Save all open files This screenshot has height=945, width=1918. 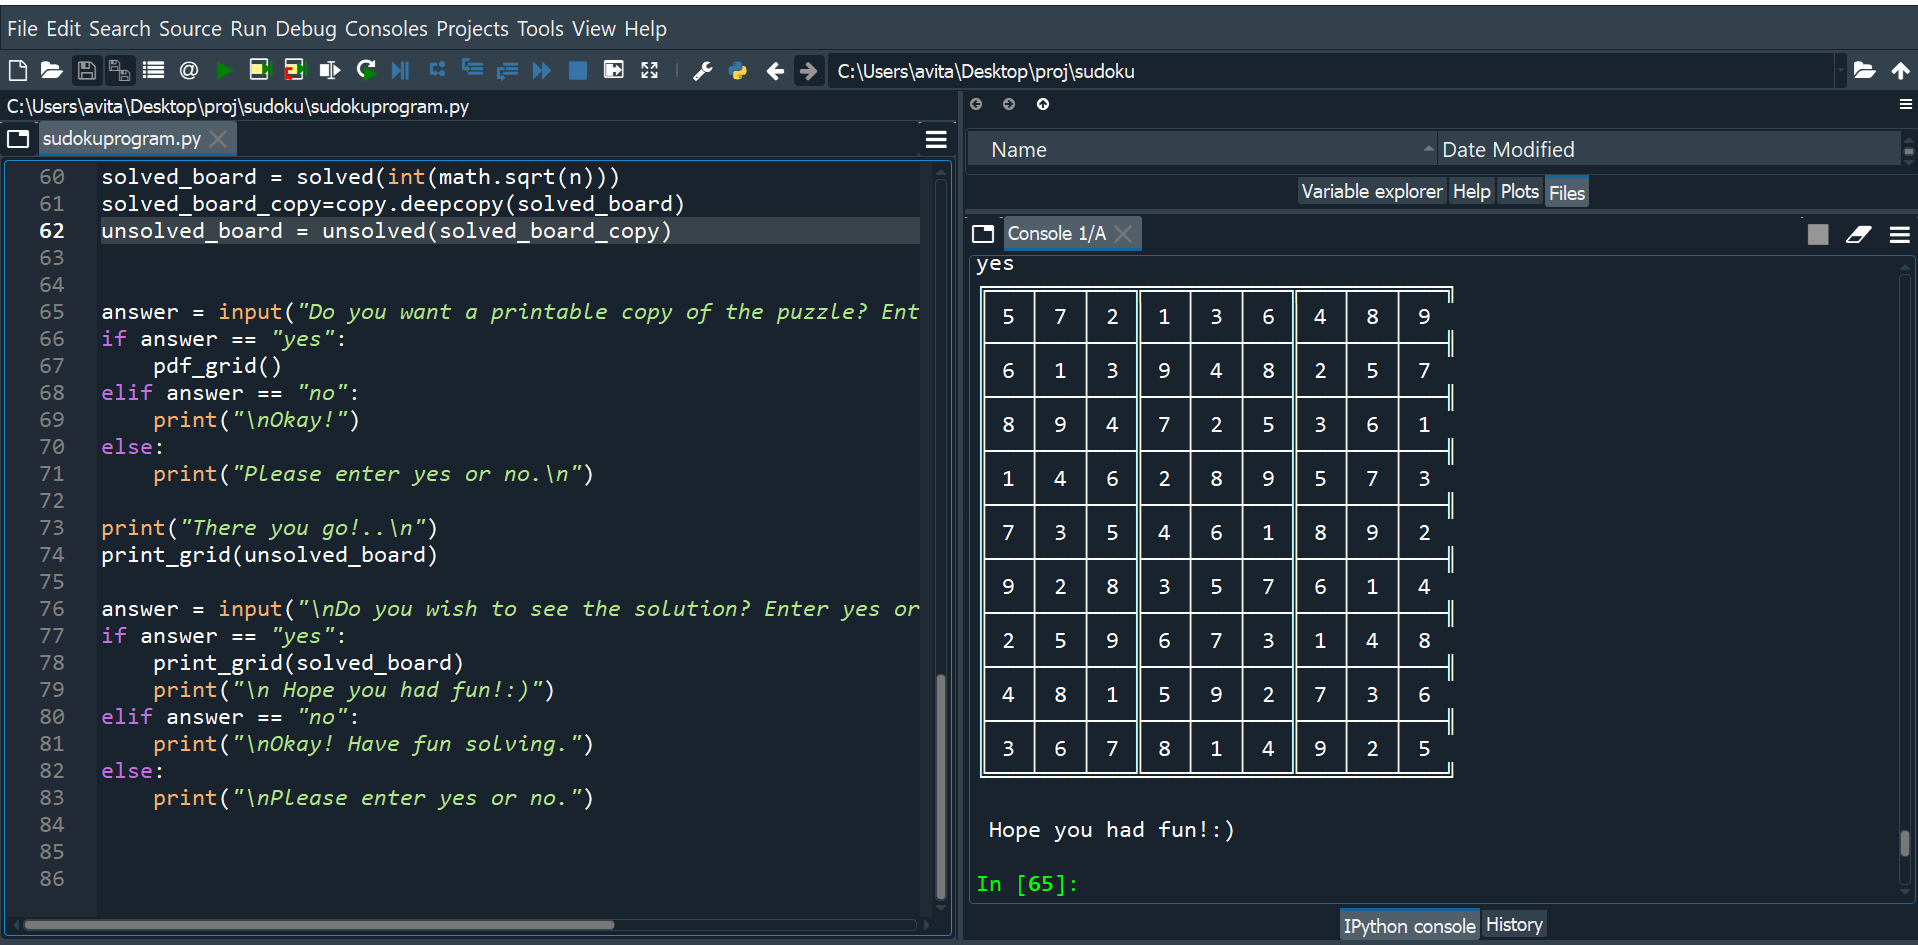(x=119, y=70)
